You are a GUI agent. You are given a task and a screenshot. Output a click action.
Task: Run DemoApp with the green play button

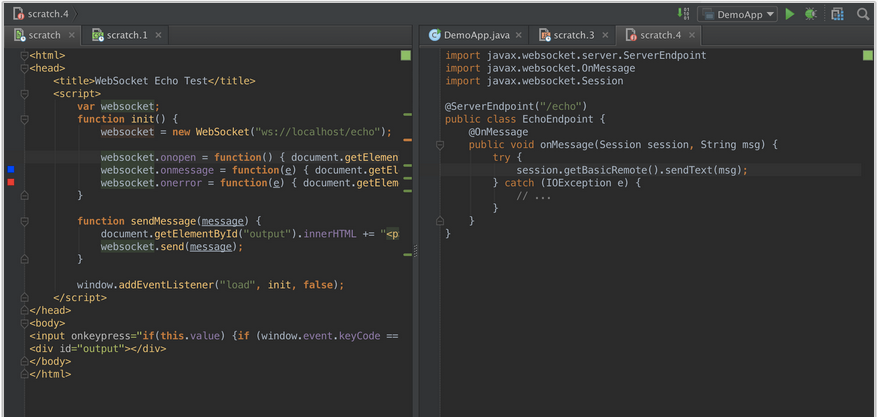(x=790, y=14)
